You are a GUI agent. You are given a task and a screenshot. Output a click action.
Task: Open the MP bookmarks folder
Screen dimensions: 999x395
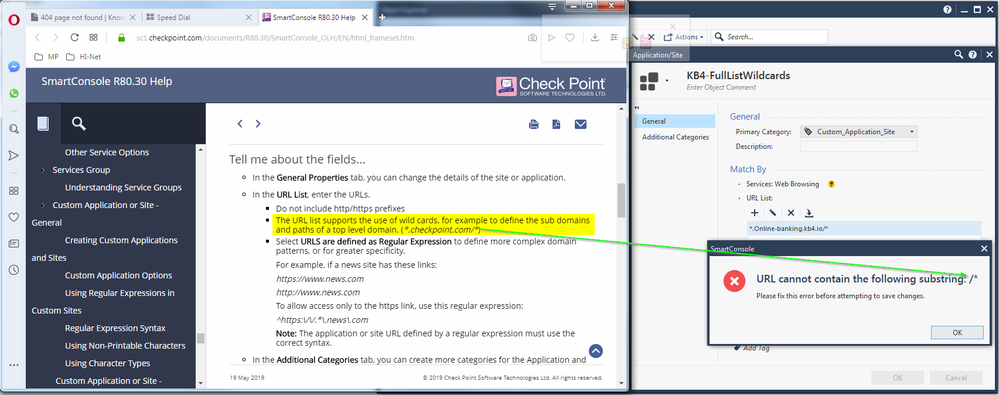(x=47, y=57)
